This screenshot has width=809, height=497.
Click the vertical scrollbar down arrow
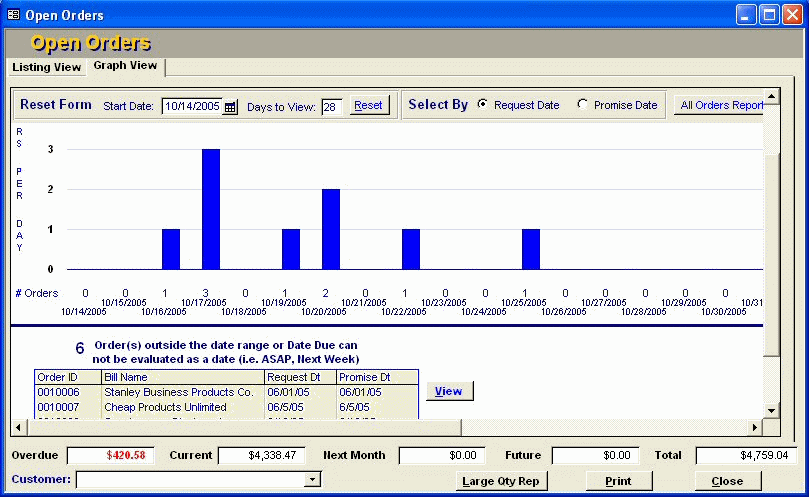click(770, 410)
